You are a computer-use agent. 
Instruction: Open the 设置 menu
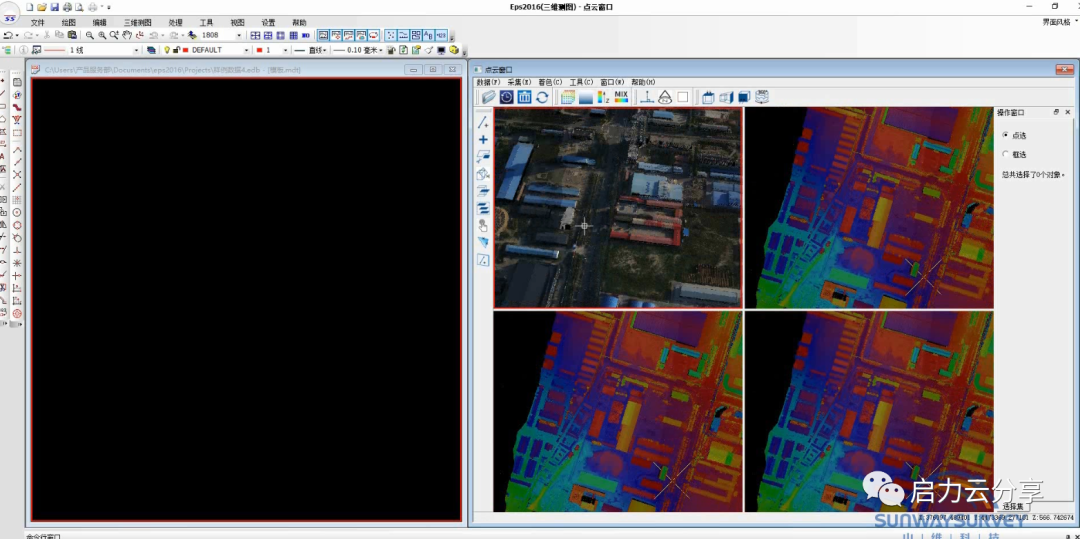point(269,22)
